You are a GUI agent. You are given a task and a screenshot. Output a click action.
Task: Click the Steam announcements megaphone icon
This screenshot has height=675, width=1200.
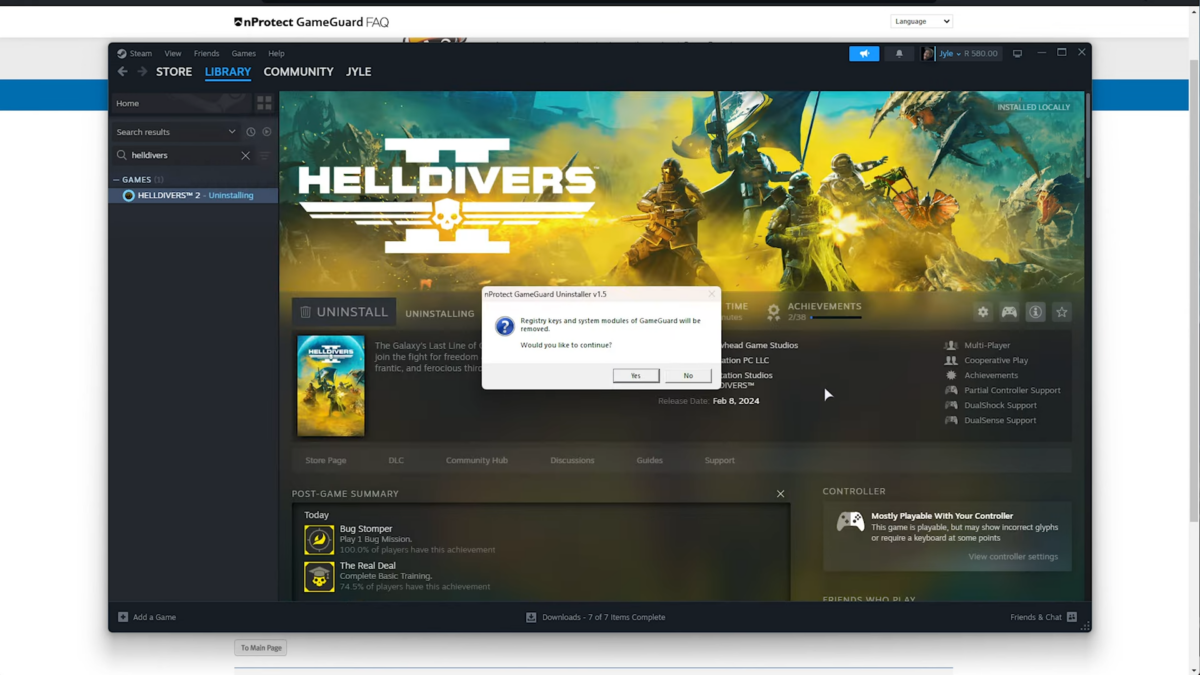[x=864, y=54]
